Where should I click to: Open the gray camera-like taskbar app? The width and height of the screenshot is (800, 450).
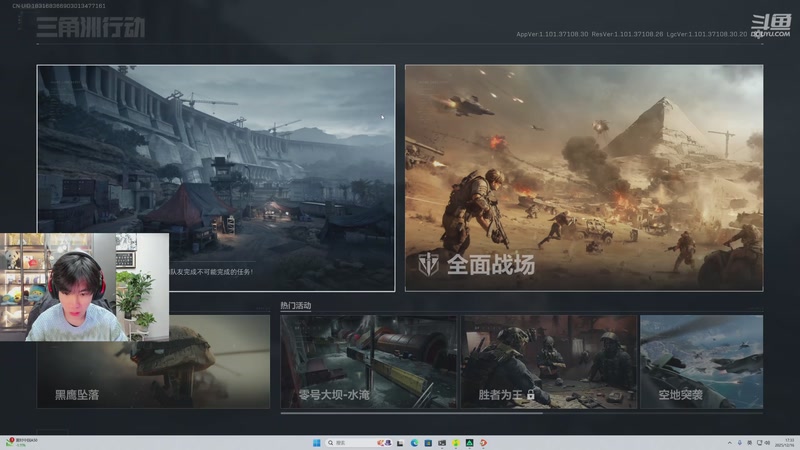click(442, 443)
